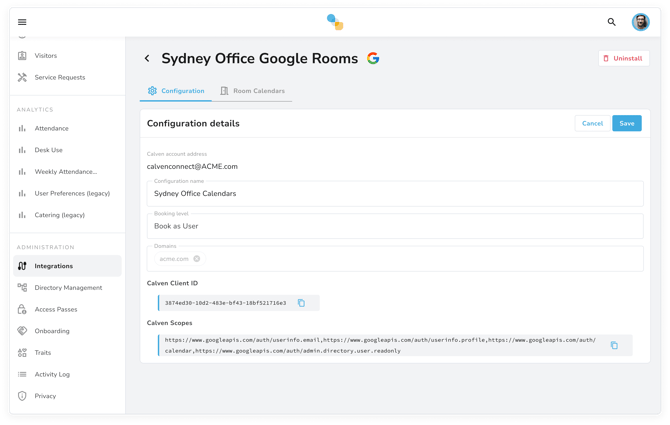The width and height of the screenshot is (670, 425).
Task: Copy the Calven Client ID
Action: click(x=301, y=303)
